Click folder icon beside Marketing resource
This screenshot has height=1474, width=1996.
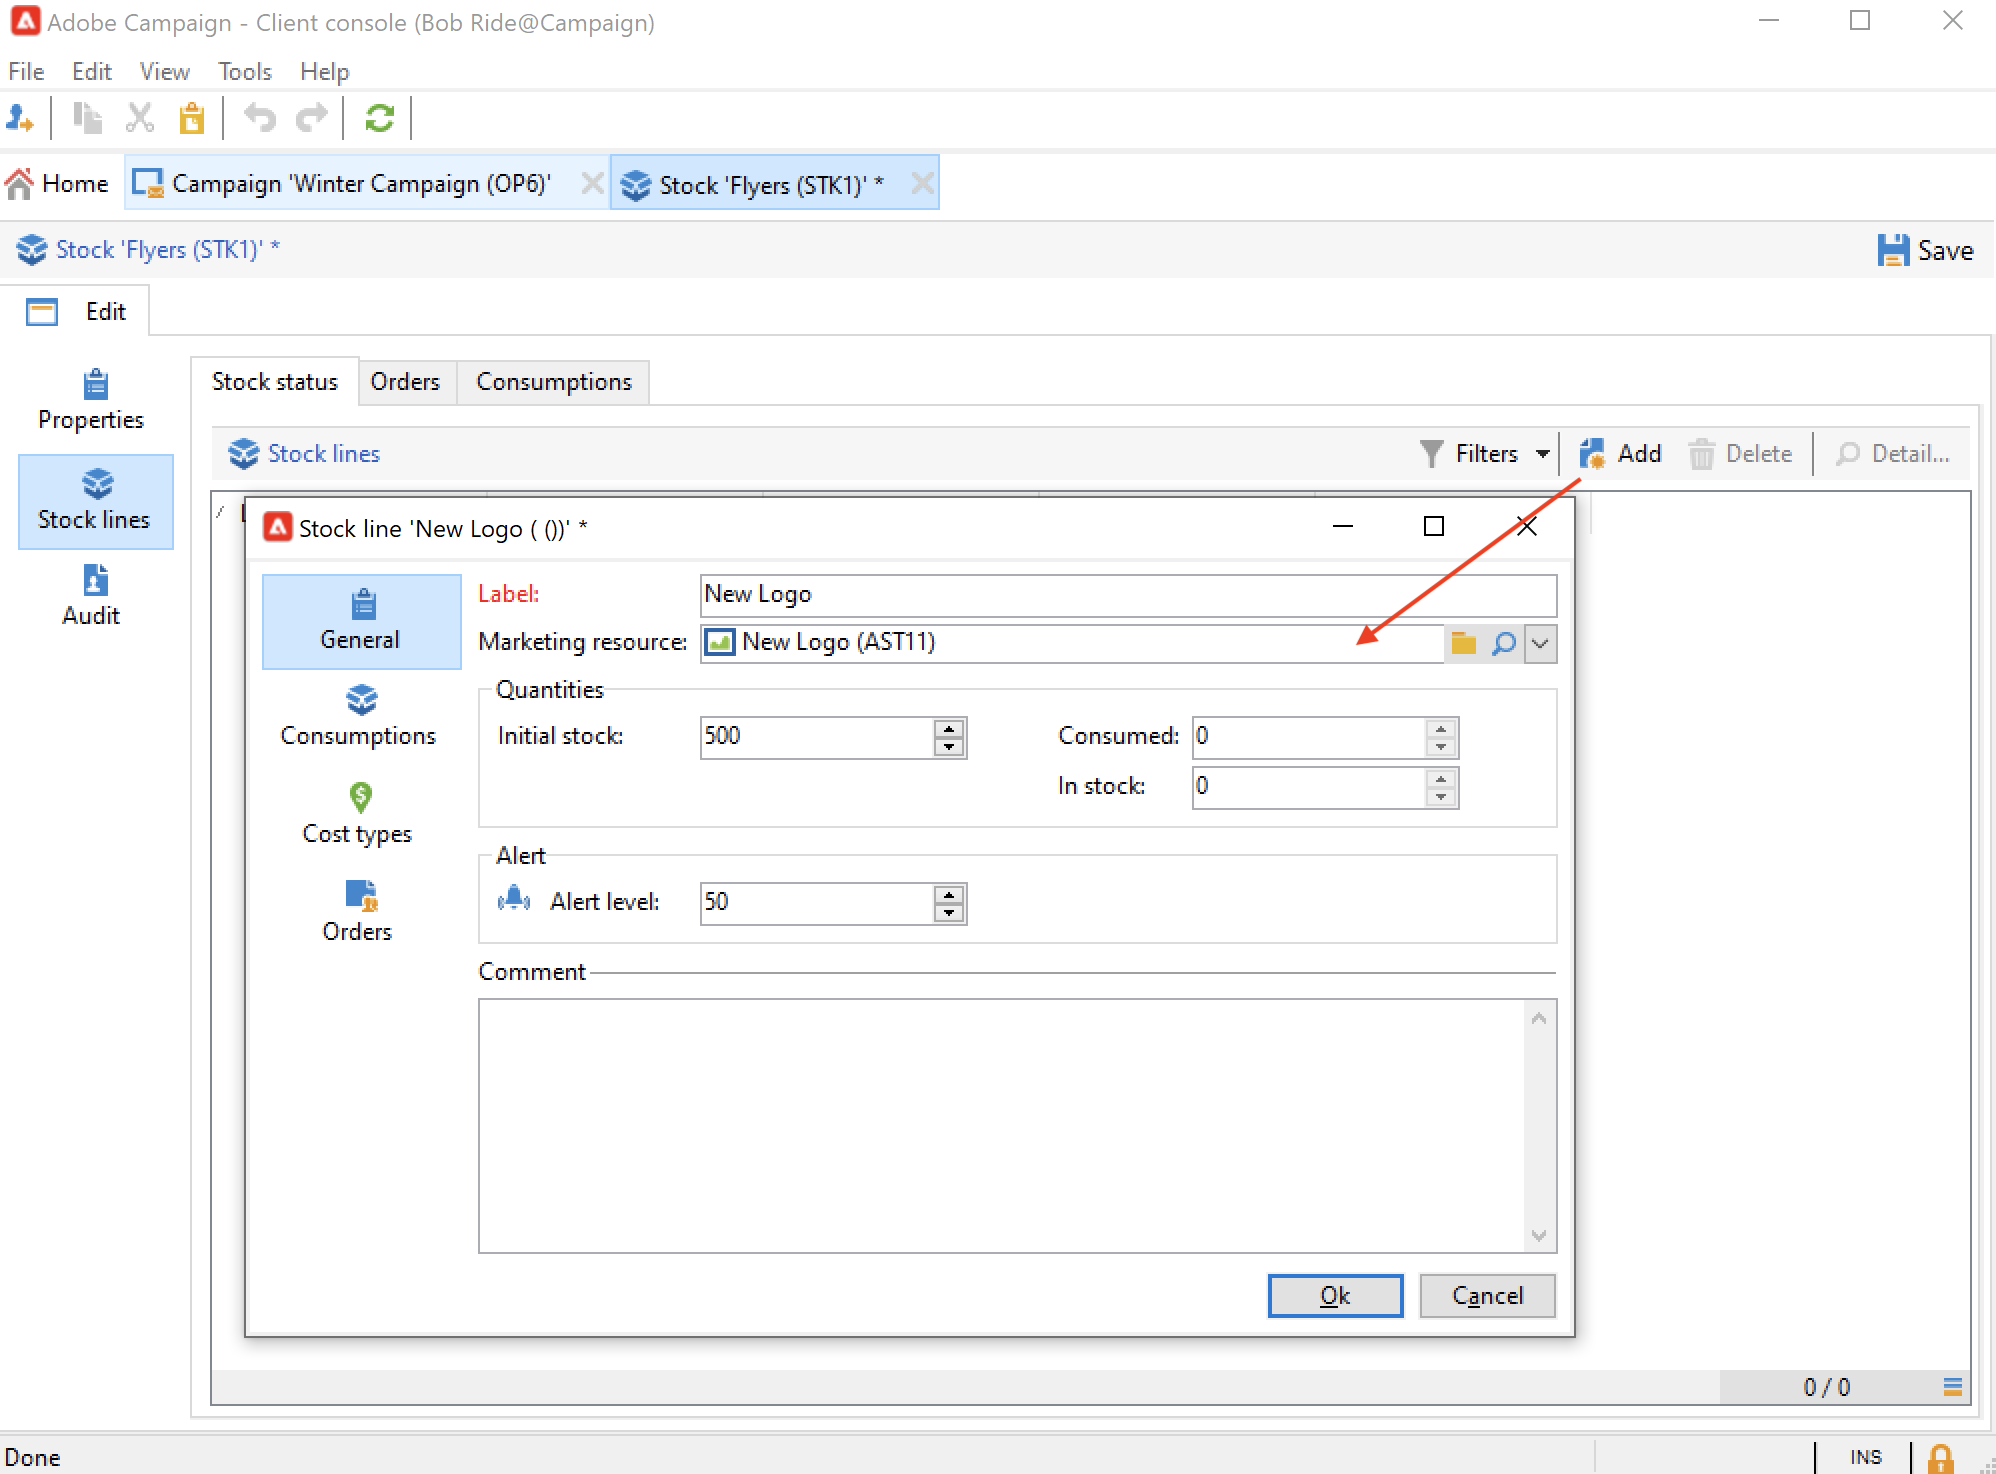pyautogui.click(x=1463, y=643)
